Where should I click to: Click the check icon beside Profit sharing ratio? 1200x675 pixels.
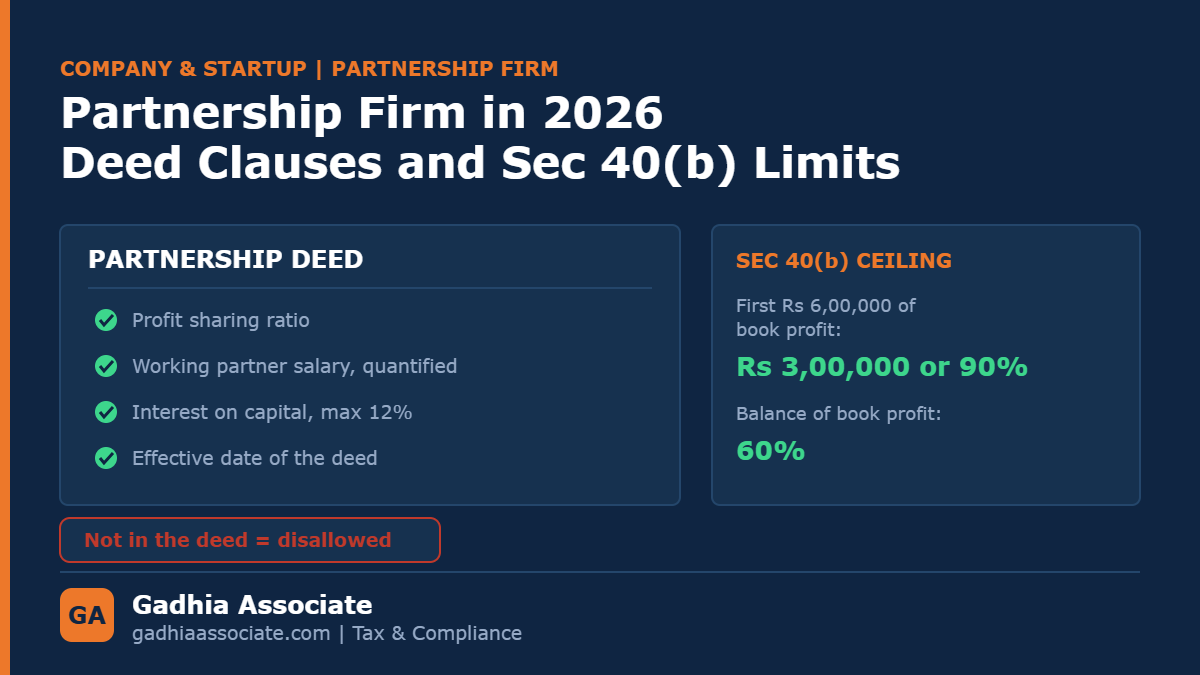click(106, 320)
